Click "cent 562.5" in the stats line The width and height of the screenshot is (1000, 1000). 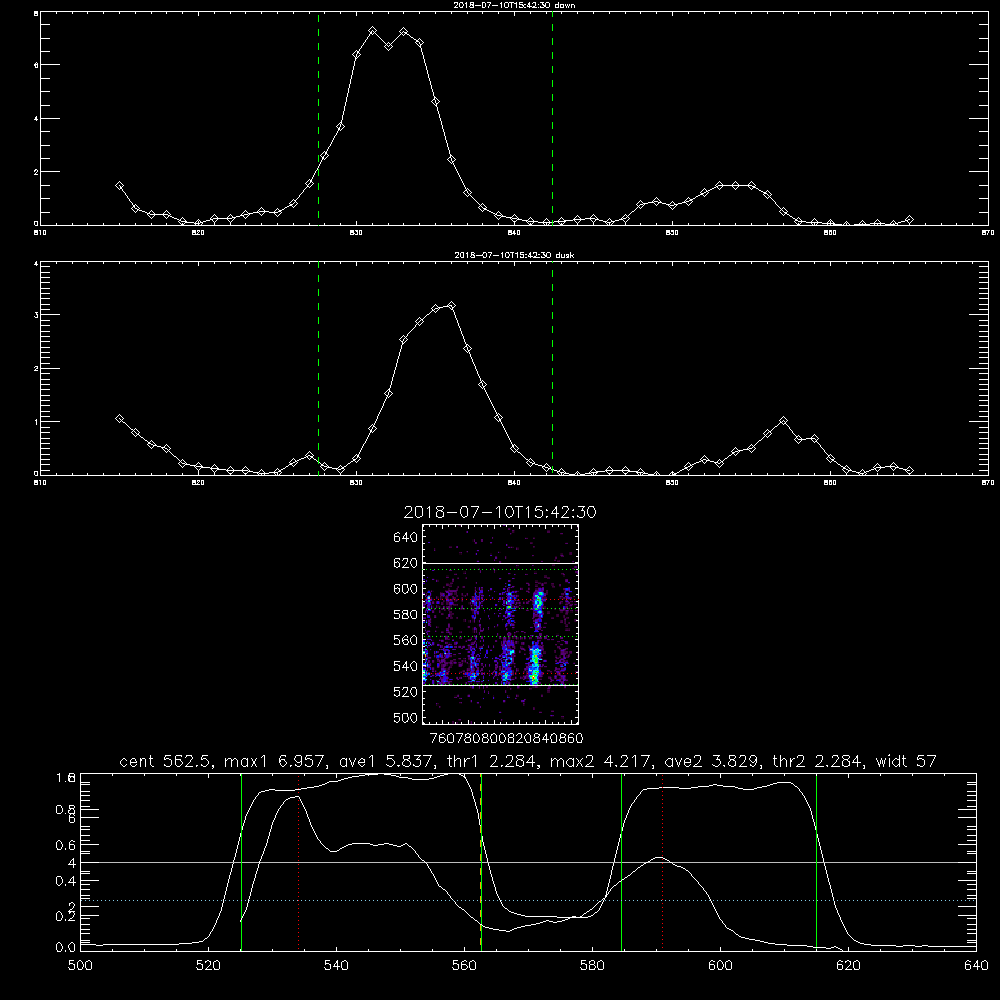pyautogui.click(x=165, y=761)
